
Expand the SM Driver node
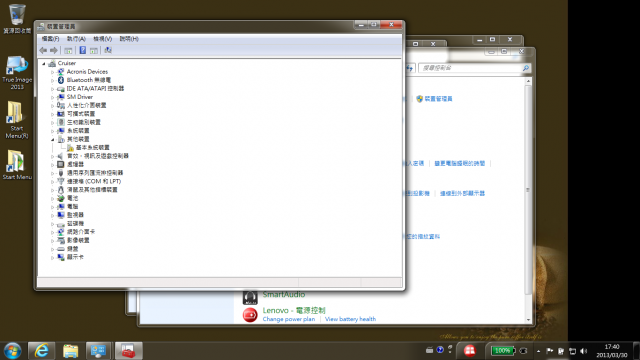[52, 97]
